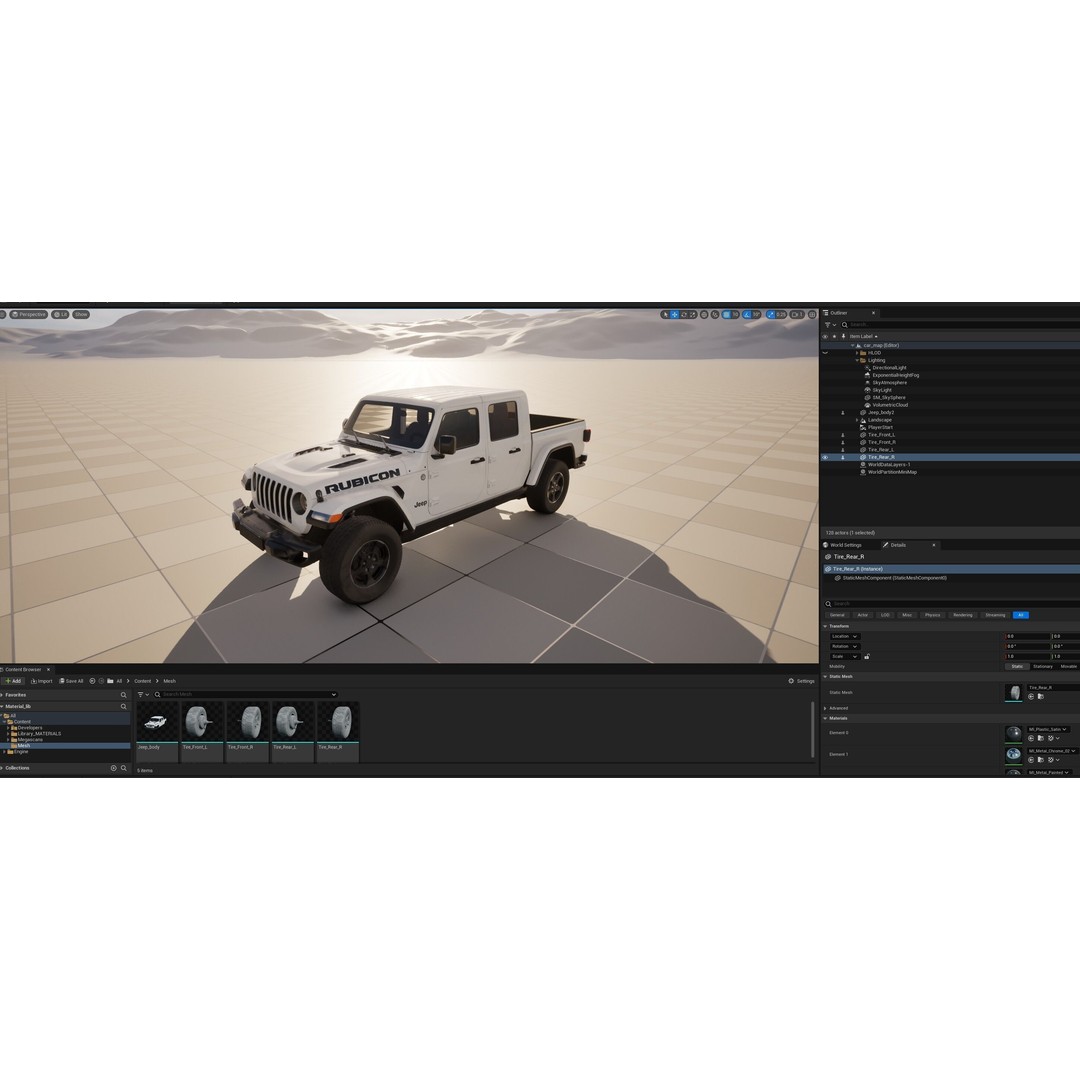Viewport: 1080px width, 1080px height.
Task: Toggle the Scale lock icon
Action: (866, 657)
